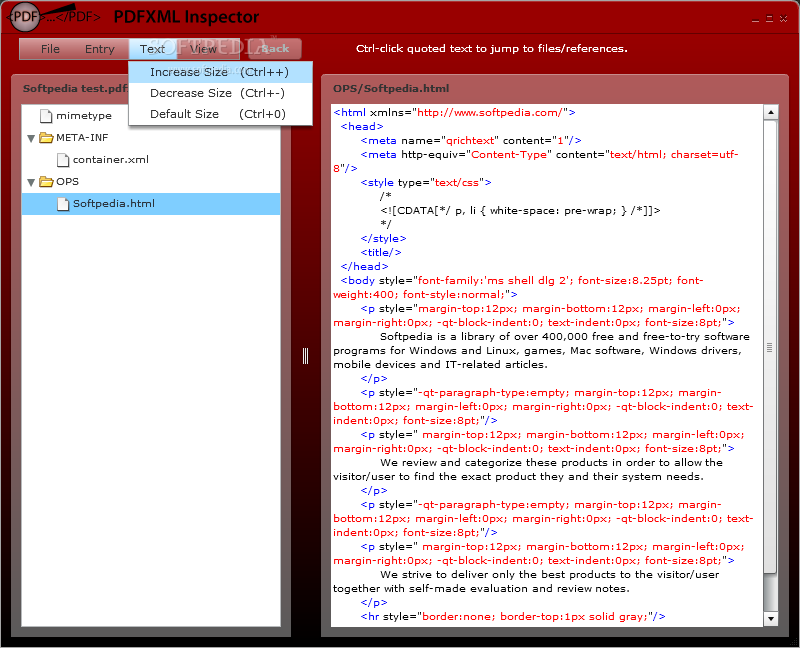Click the PDFXML Inspector logo icon
800x648 pixels.
(x=24, y=16)
